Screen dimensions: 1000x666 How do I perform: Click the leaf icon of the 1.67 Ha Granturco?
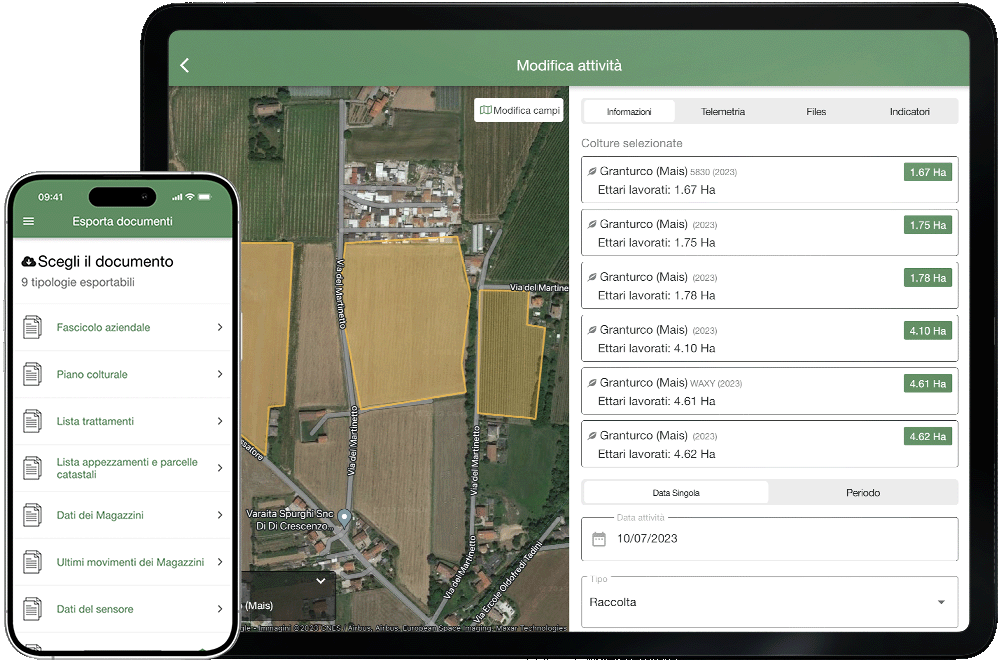[x=592, y=172]
